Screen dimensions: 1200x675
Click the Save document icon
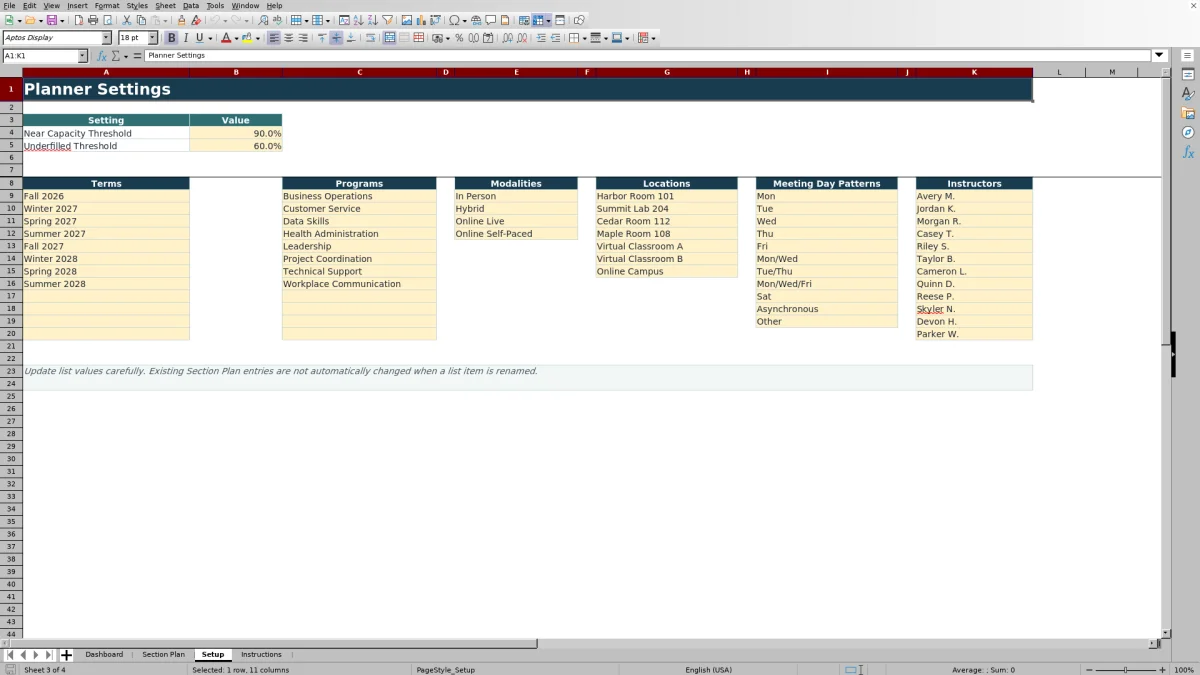[x=51, y=20]
